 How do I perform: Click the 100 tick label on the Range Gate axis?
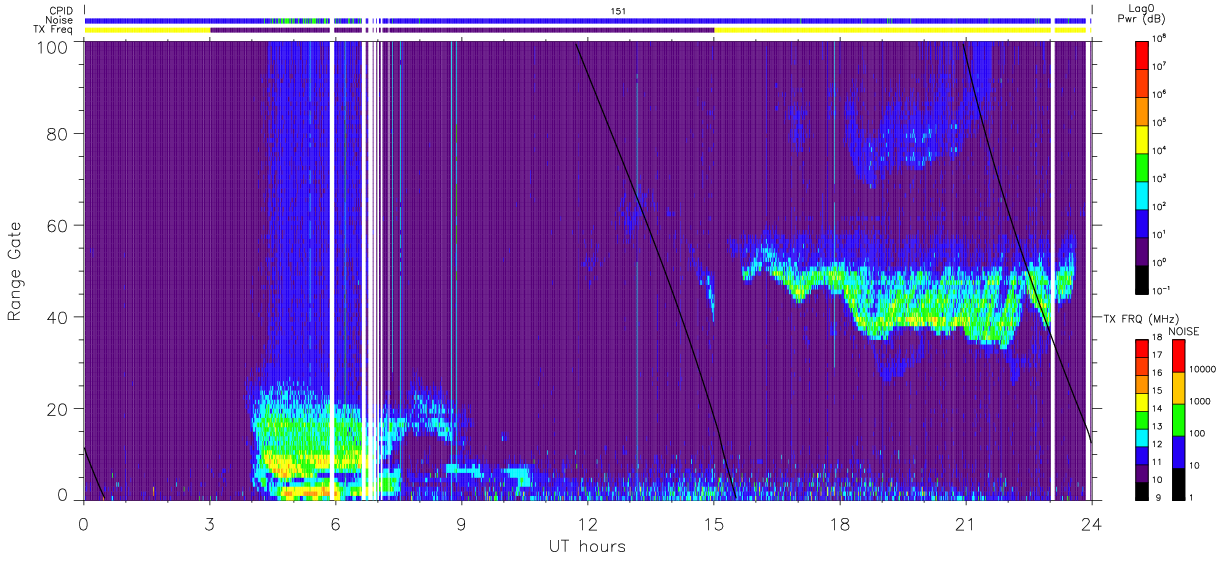click(54, 47)
